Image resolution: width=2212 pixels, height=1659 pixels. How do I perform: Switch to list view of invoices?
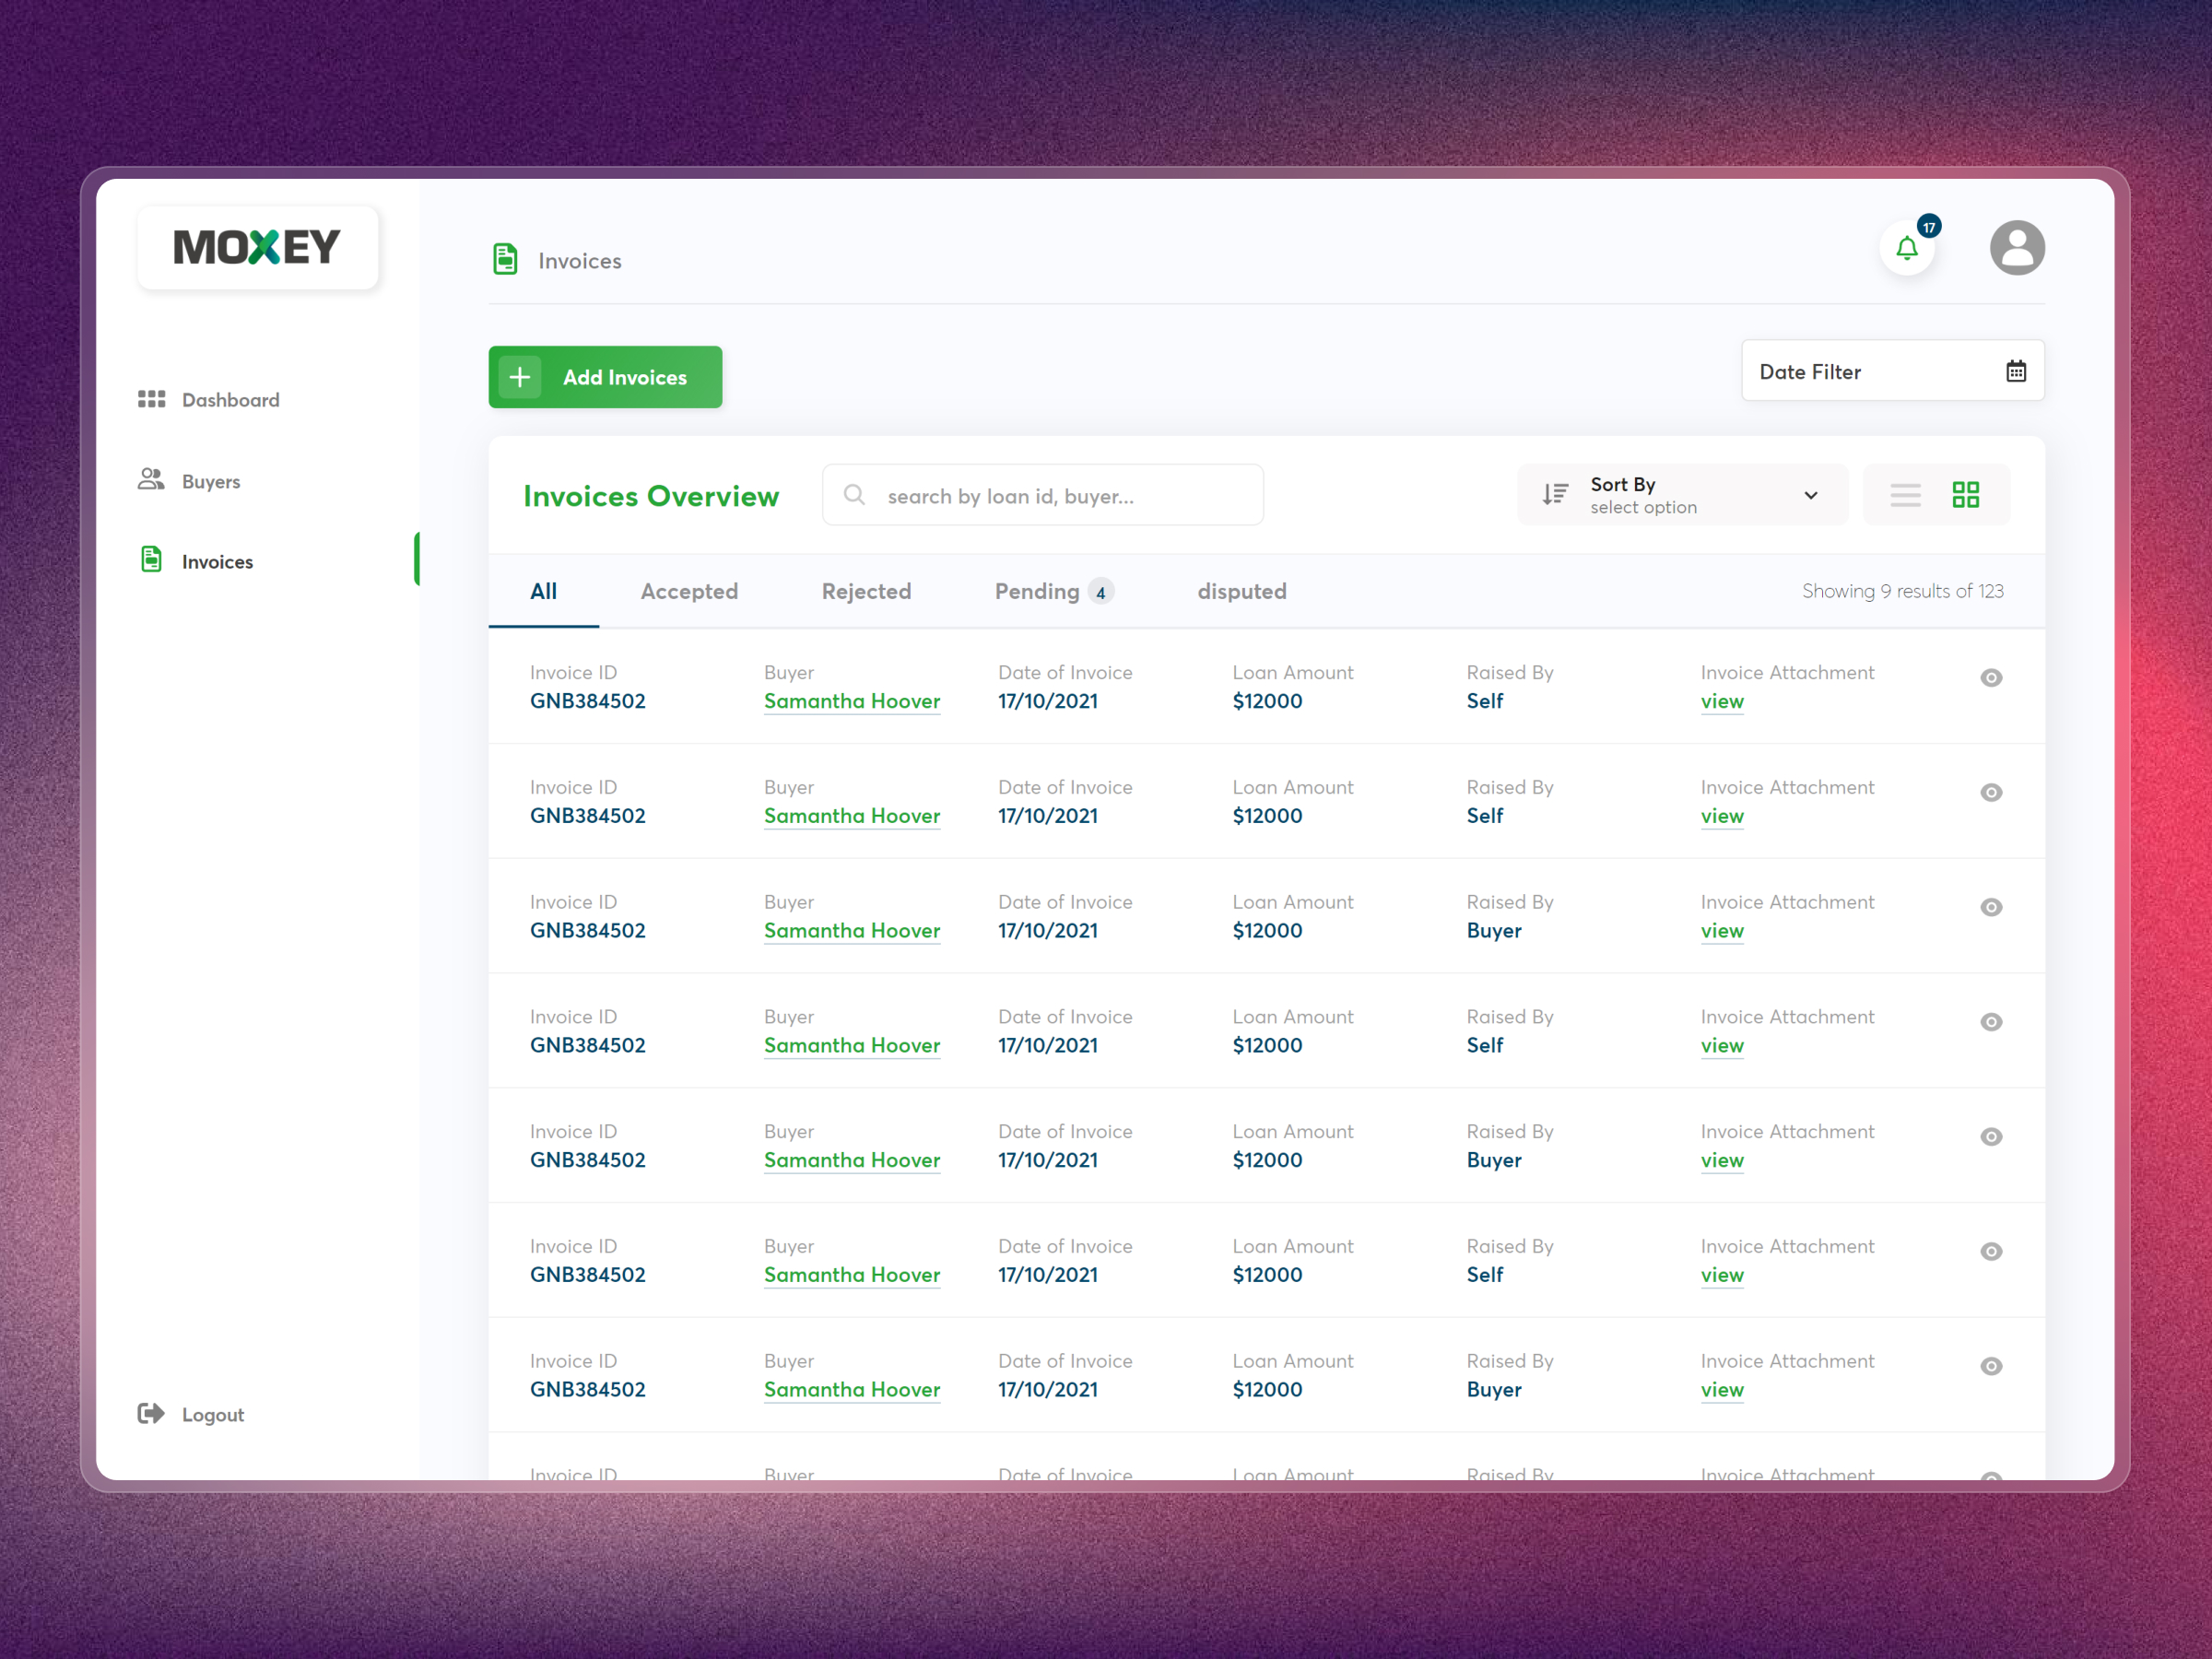tap(1905, 494)
